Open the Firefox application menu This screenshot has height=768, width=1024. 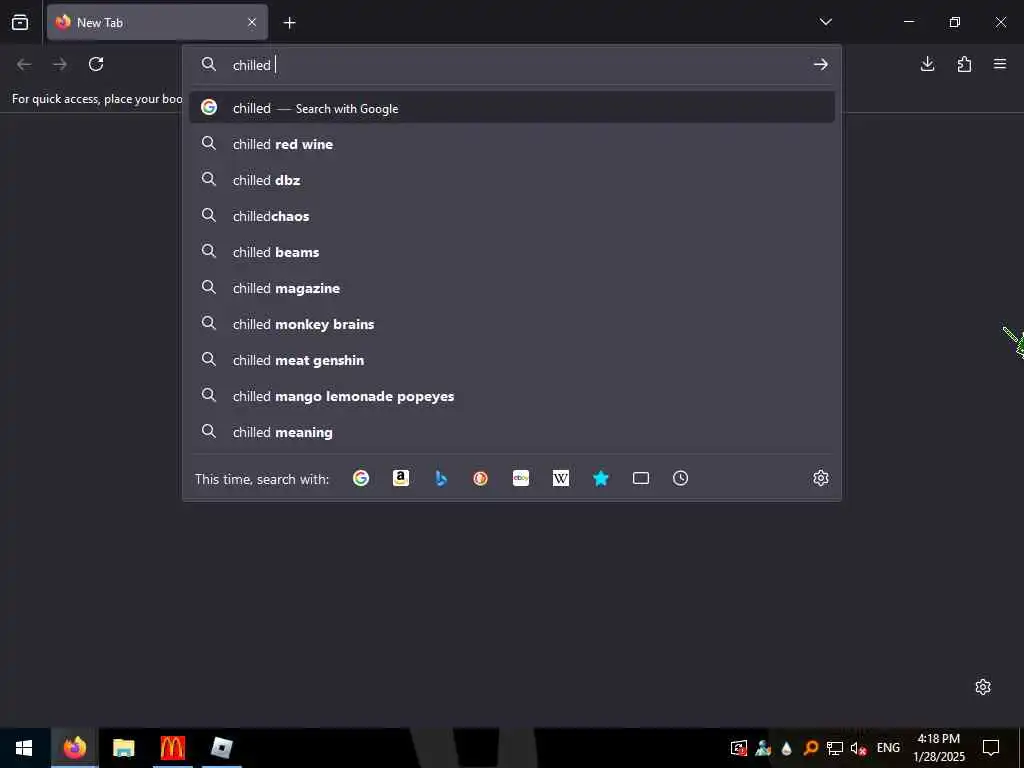(1000, 64)
